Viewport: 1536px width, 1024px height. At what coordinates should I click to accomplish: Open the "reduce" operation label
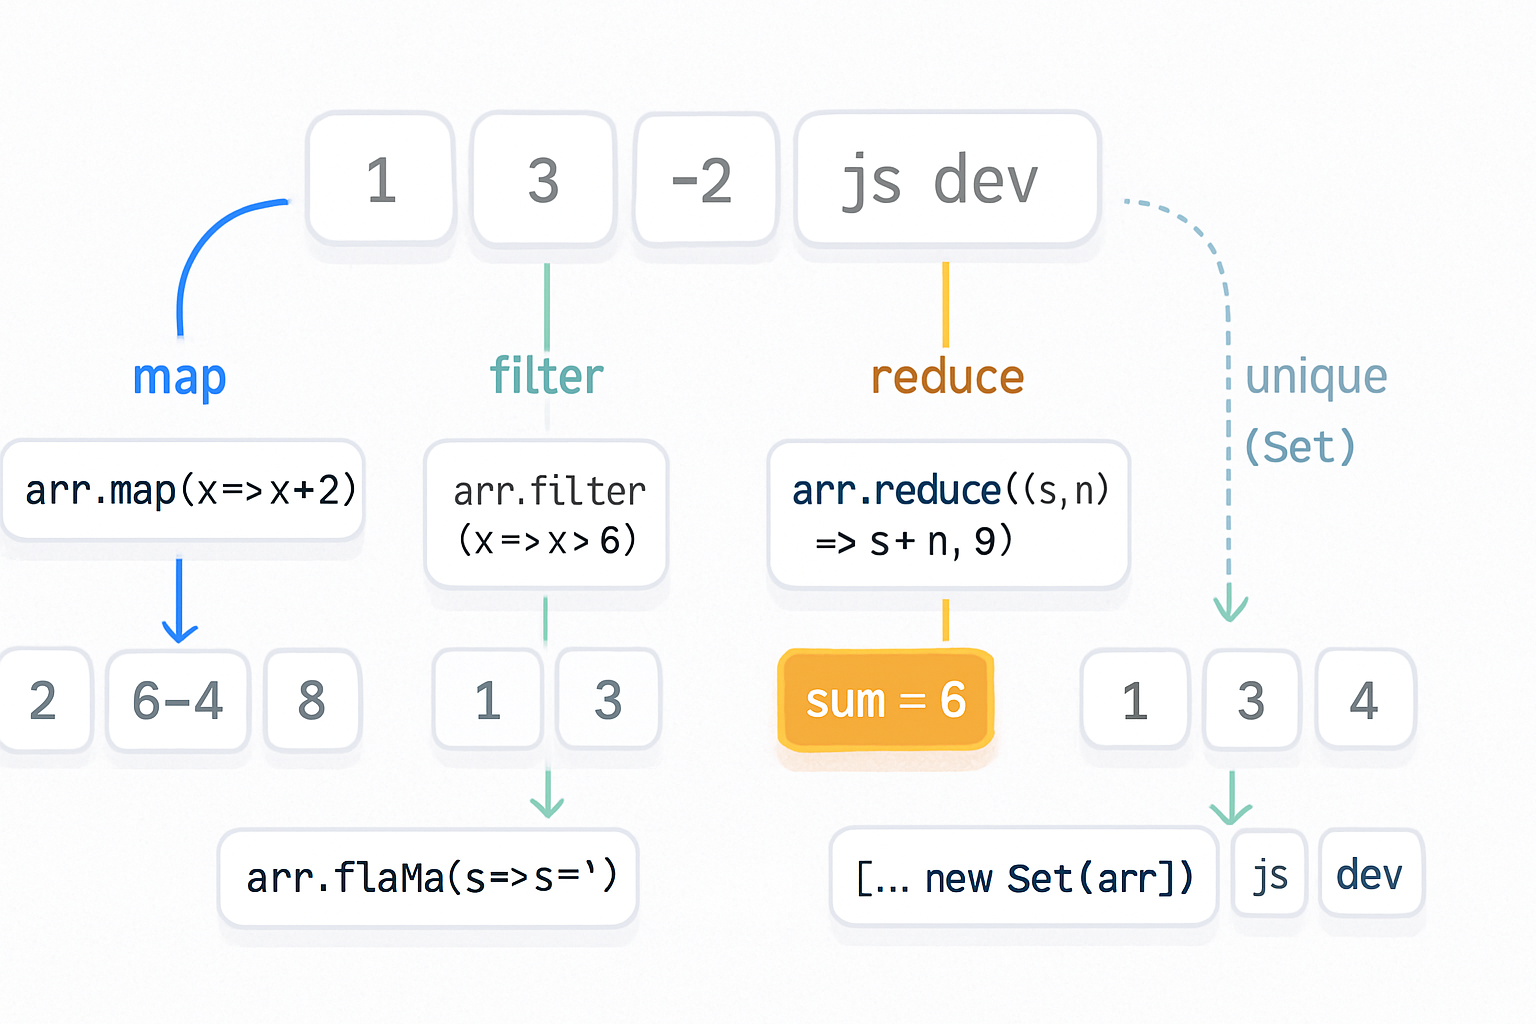coord(946,377)
